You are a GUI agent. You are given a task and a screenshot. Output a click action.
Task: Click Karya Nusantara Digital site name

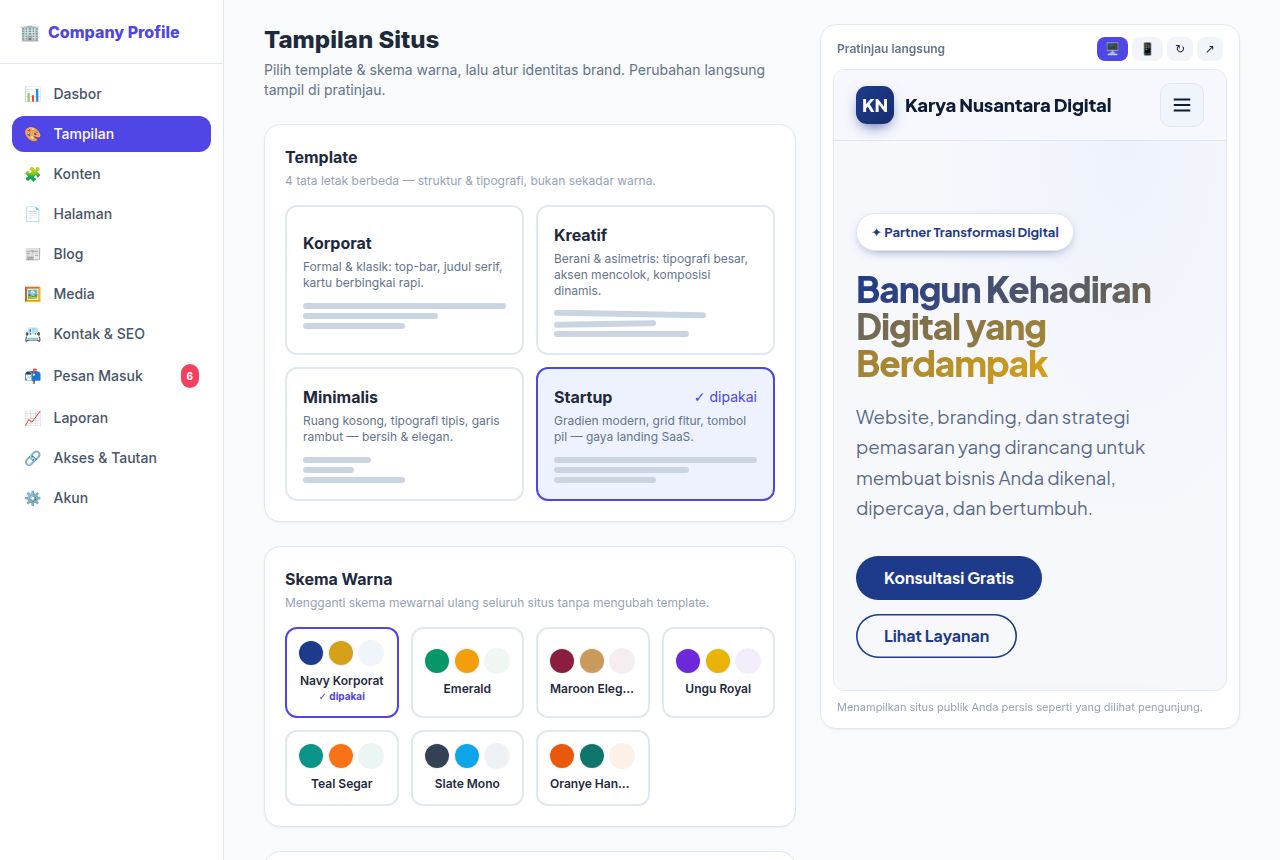click(1008, 105)
